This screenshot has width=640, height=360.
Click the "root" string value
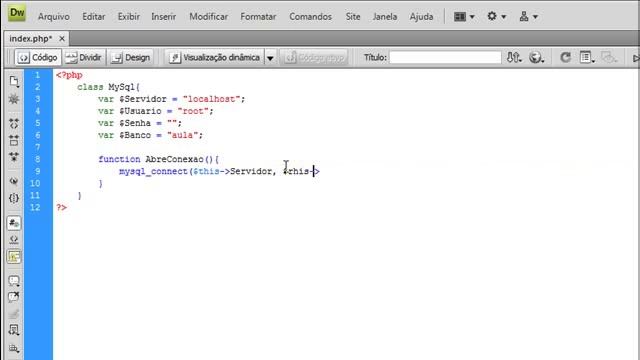pyautogui.click(x=193, y=111)
